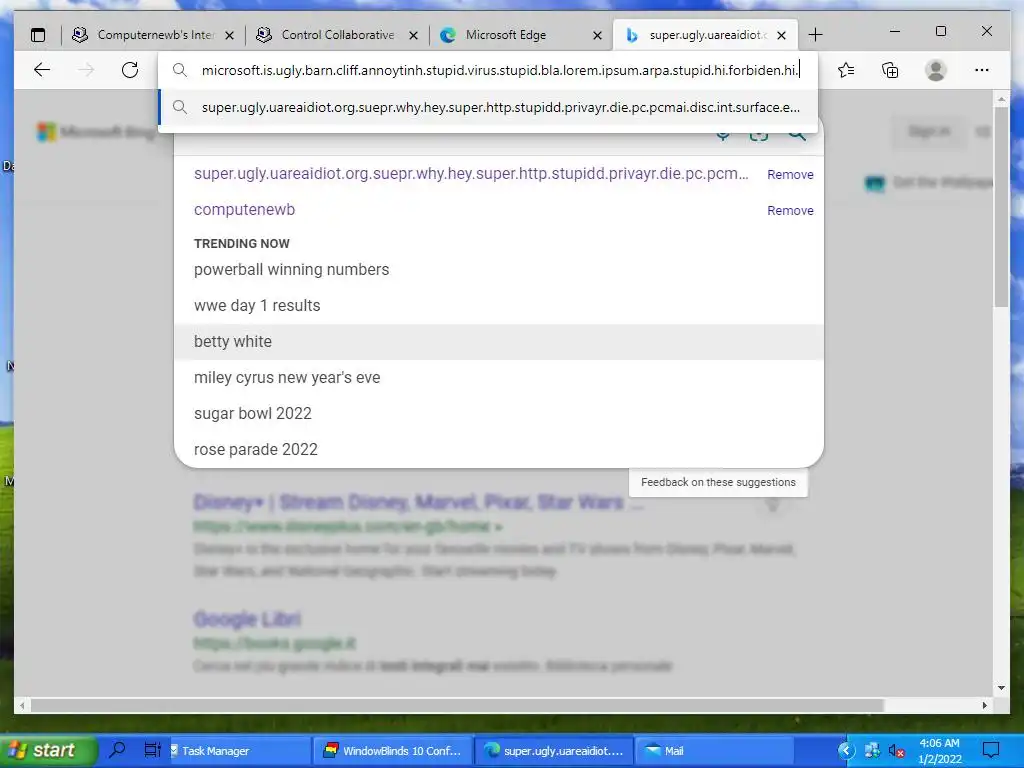1024x768 pixels.
Task: Select rose parade 2022 suggestion
Action: (x=499, y=449)
